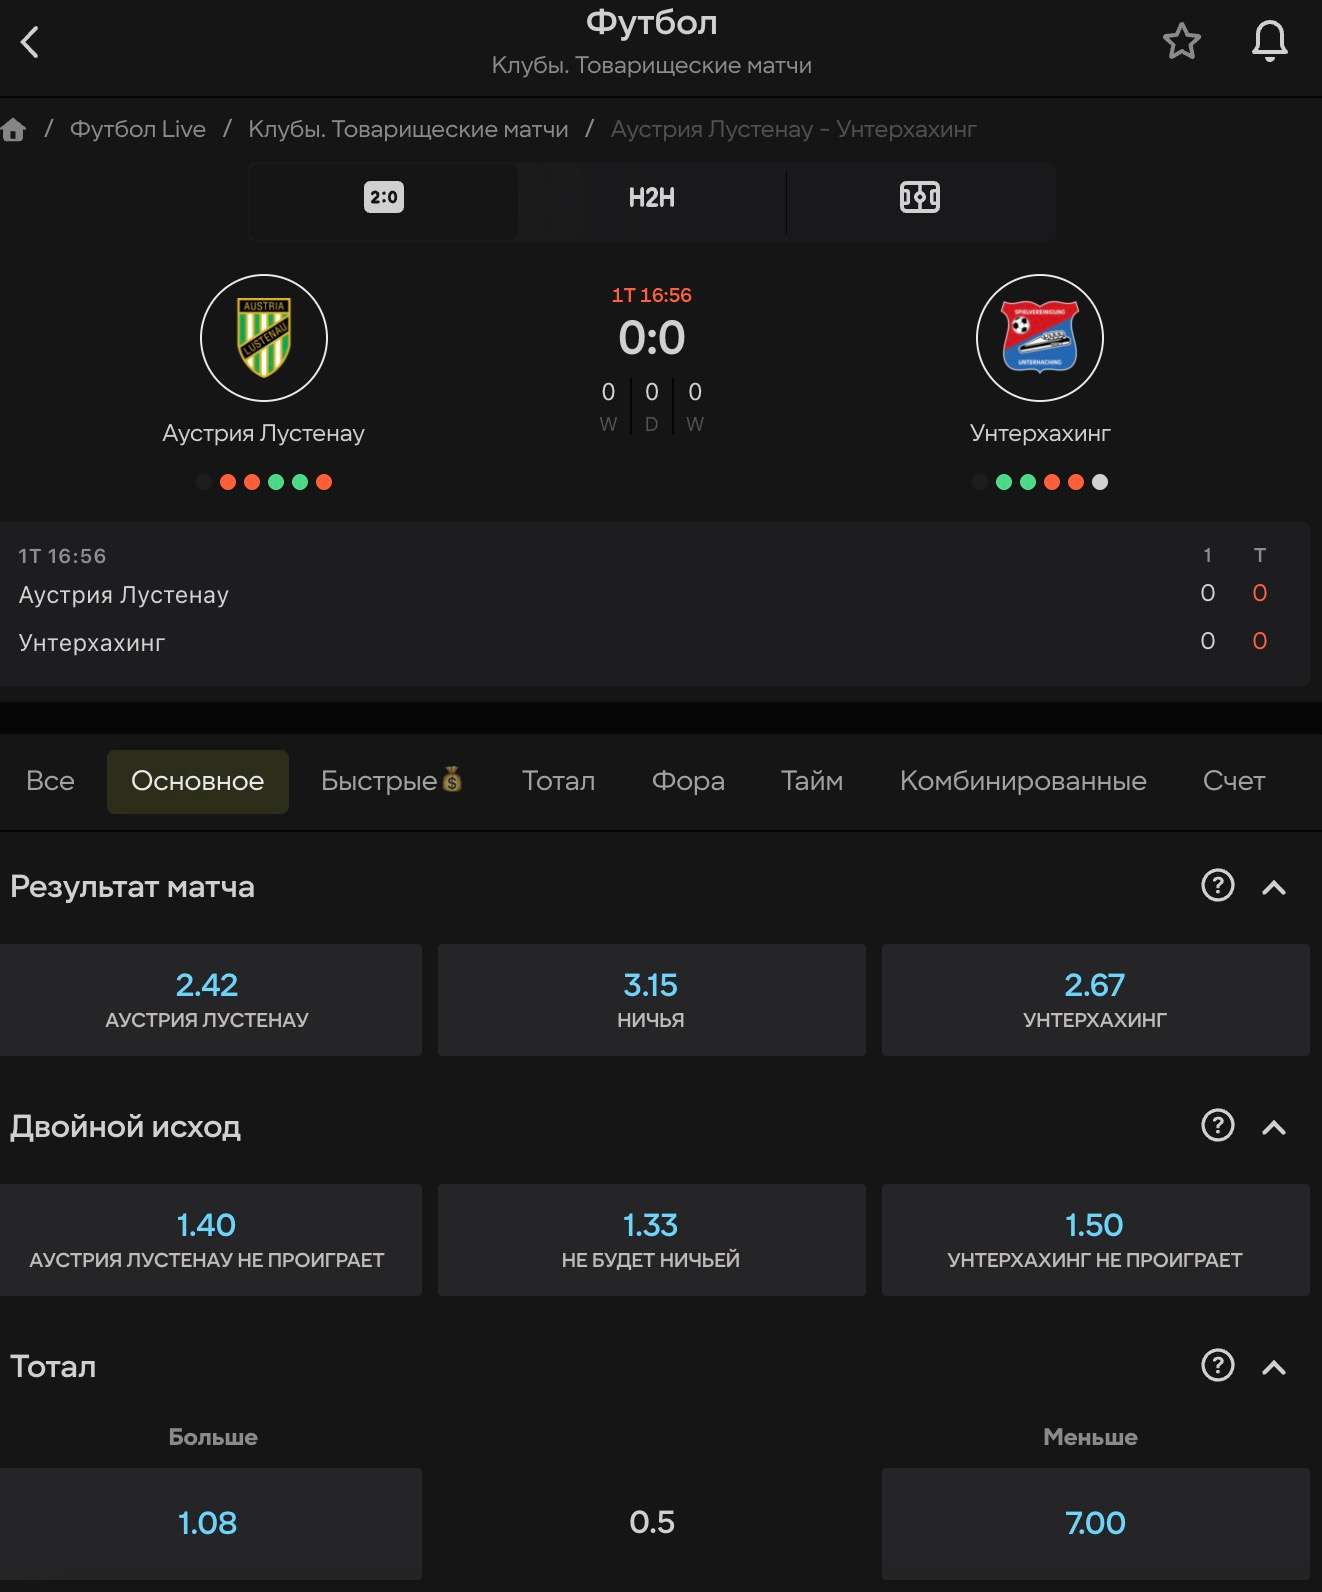This screenshot has width=1322, height=1592.
Task: Show the football pitch live tracker icon
Action: click(x=920, y=197)
